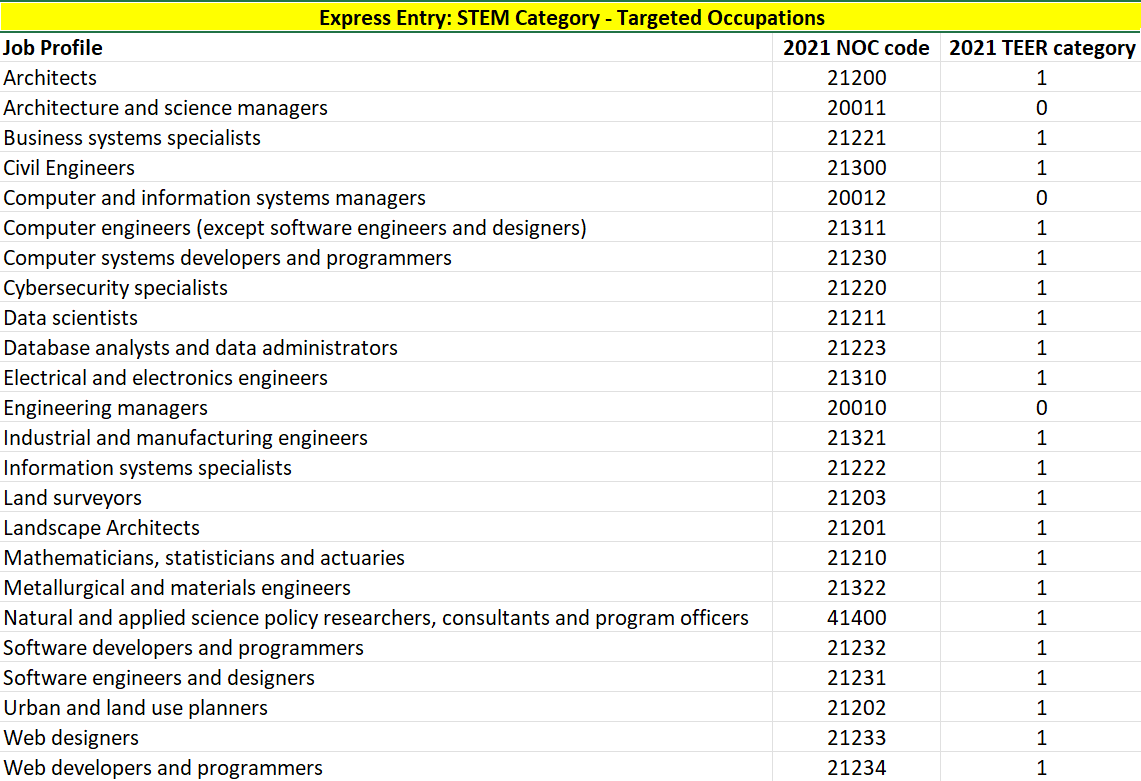
Task: Select the Architects job profile cell
Action: (x=51, y=78)
